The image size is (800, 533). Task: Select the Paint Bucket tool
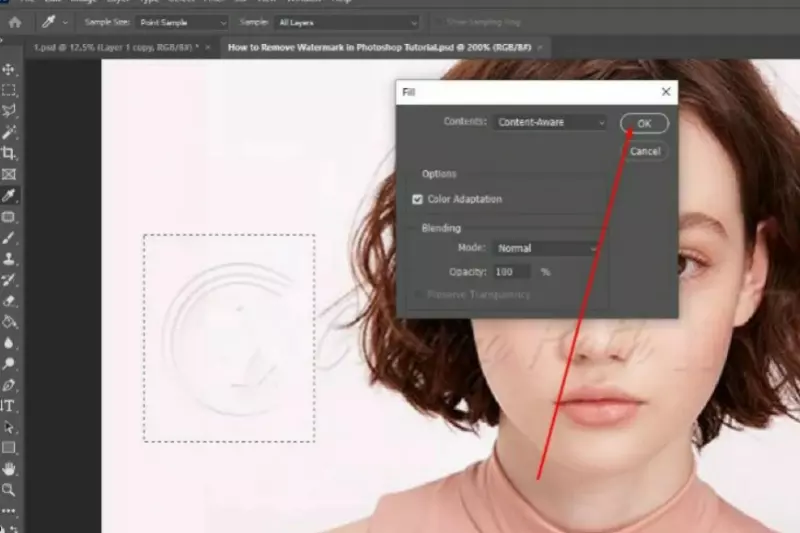(x=9, y=322)
